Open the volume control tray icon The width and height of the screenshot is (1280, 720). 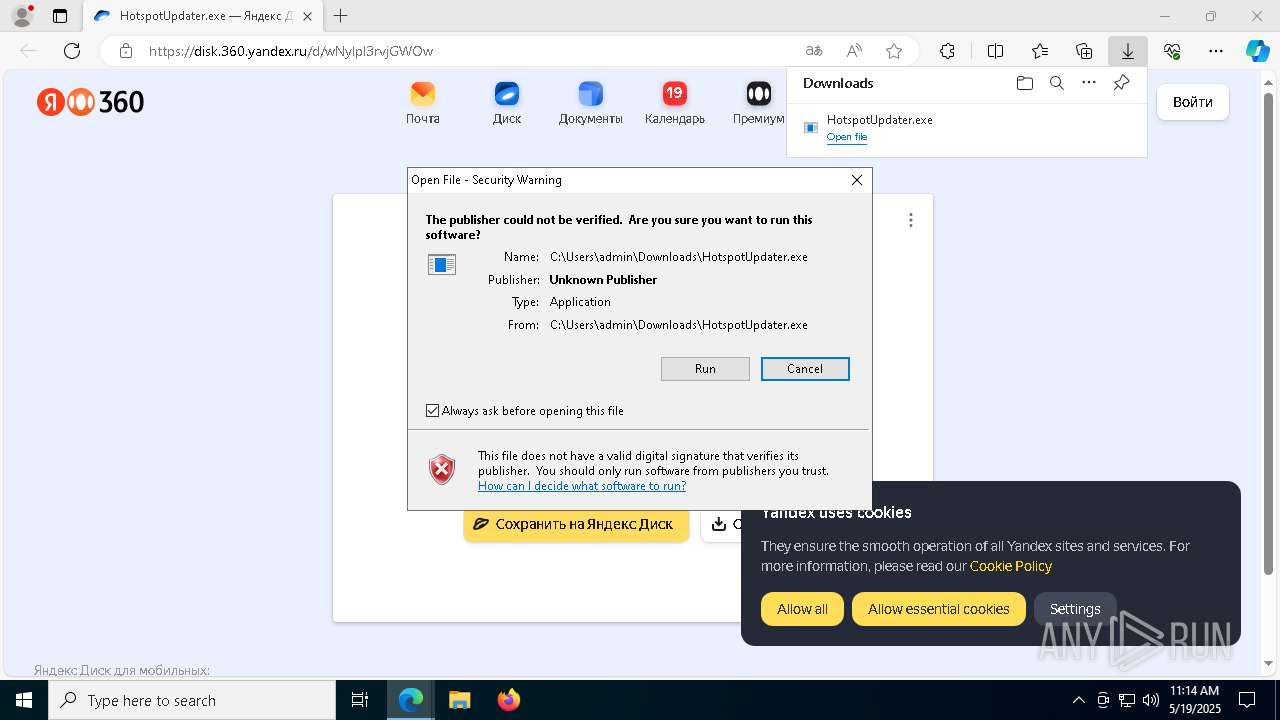tap(1151, 700)
